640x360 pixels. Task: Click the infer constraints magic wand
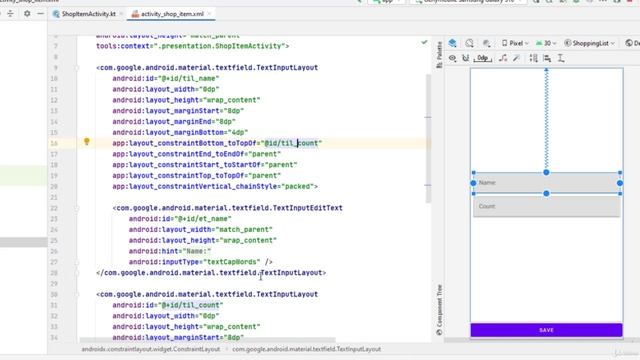[x=516, y=58]
